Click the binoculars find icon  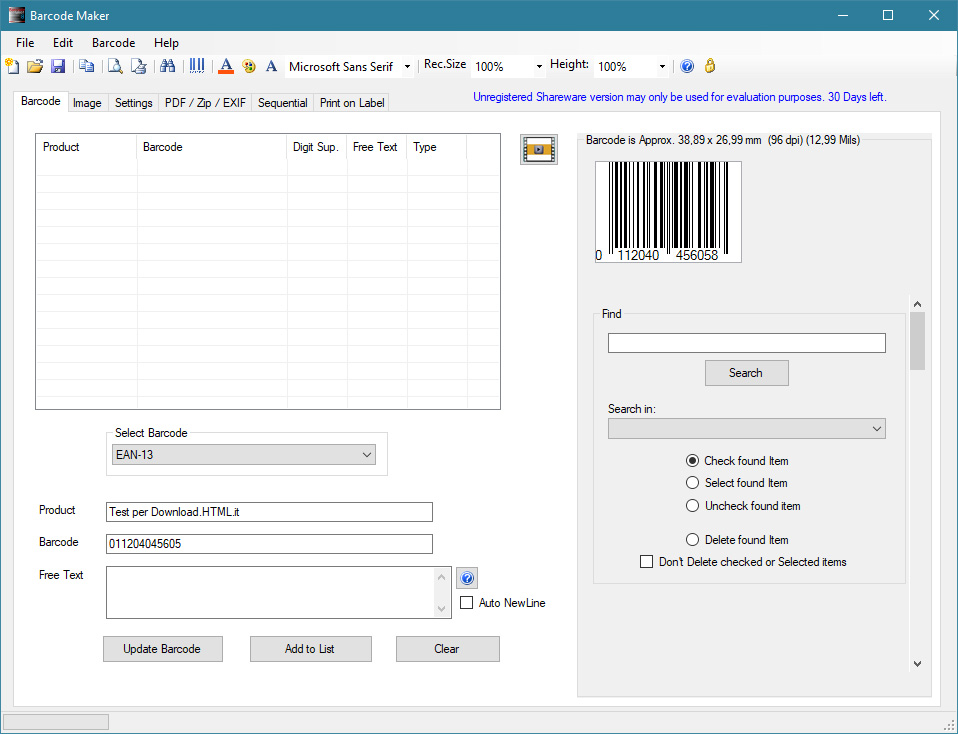168,67
